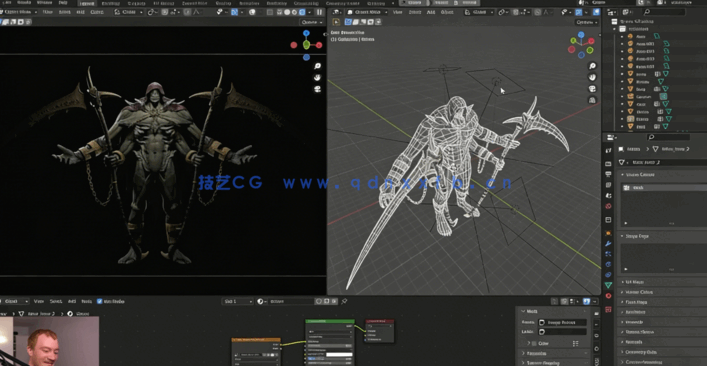Toggle camera view icon in right viewport
The height and width of the screenshot is (366, 707).
pyautogui.click(x=592, y=89)
